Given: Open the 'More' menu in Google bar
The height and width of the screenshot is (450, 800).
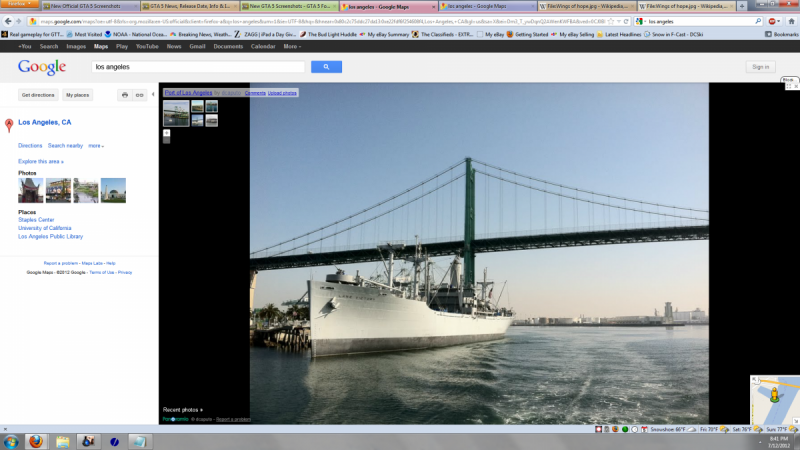Looking at the screenshot, I should [x=291, y=46].
